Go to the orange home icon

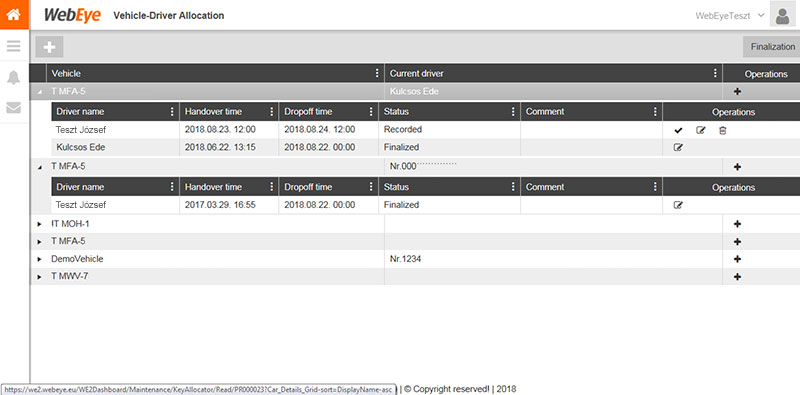pyautogui.click(x=14, y=14)
